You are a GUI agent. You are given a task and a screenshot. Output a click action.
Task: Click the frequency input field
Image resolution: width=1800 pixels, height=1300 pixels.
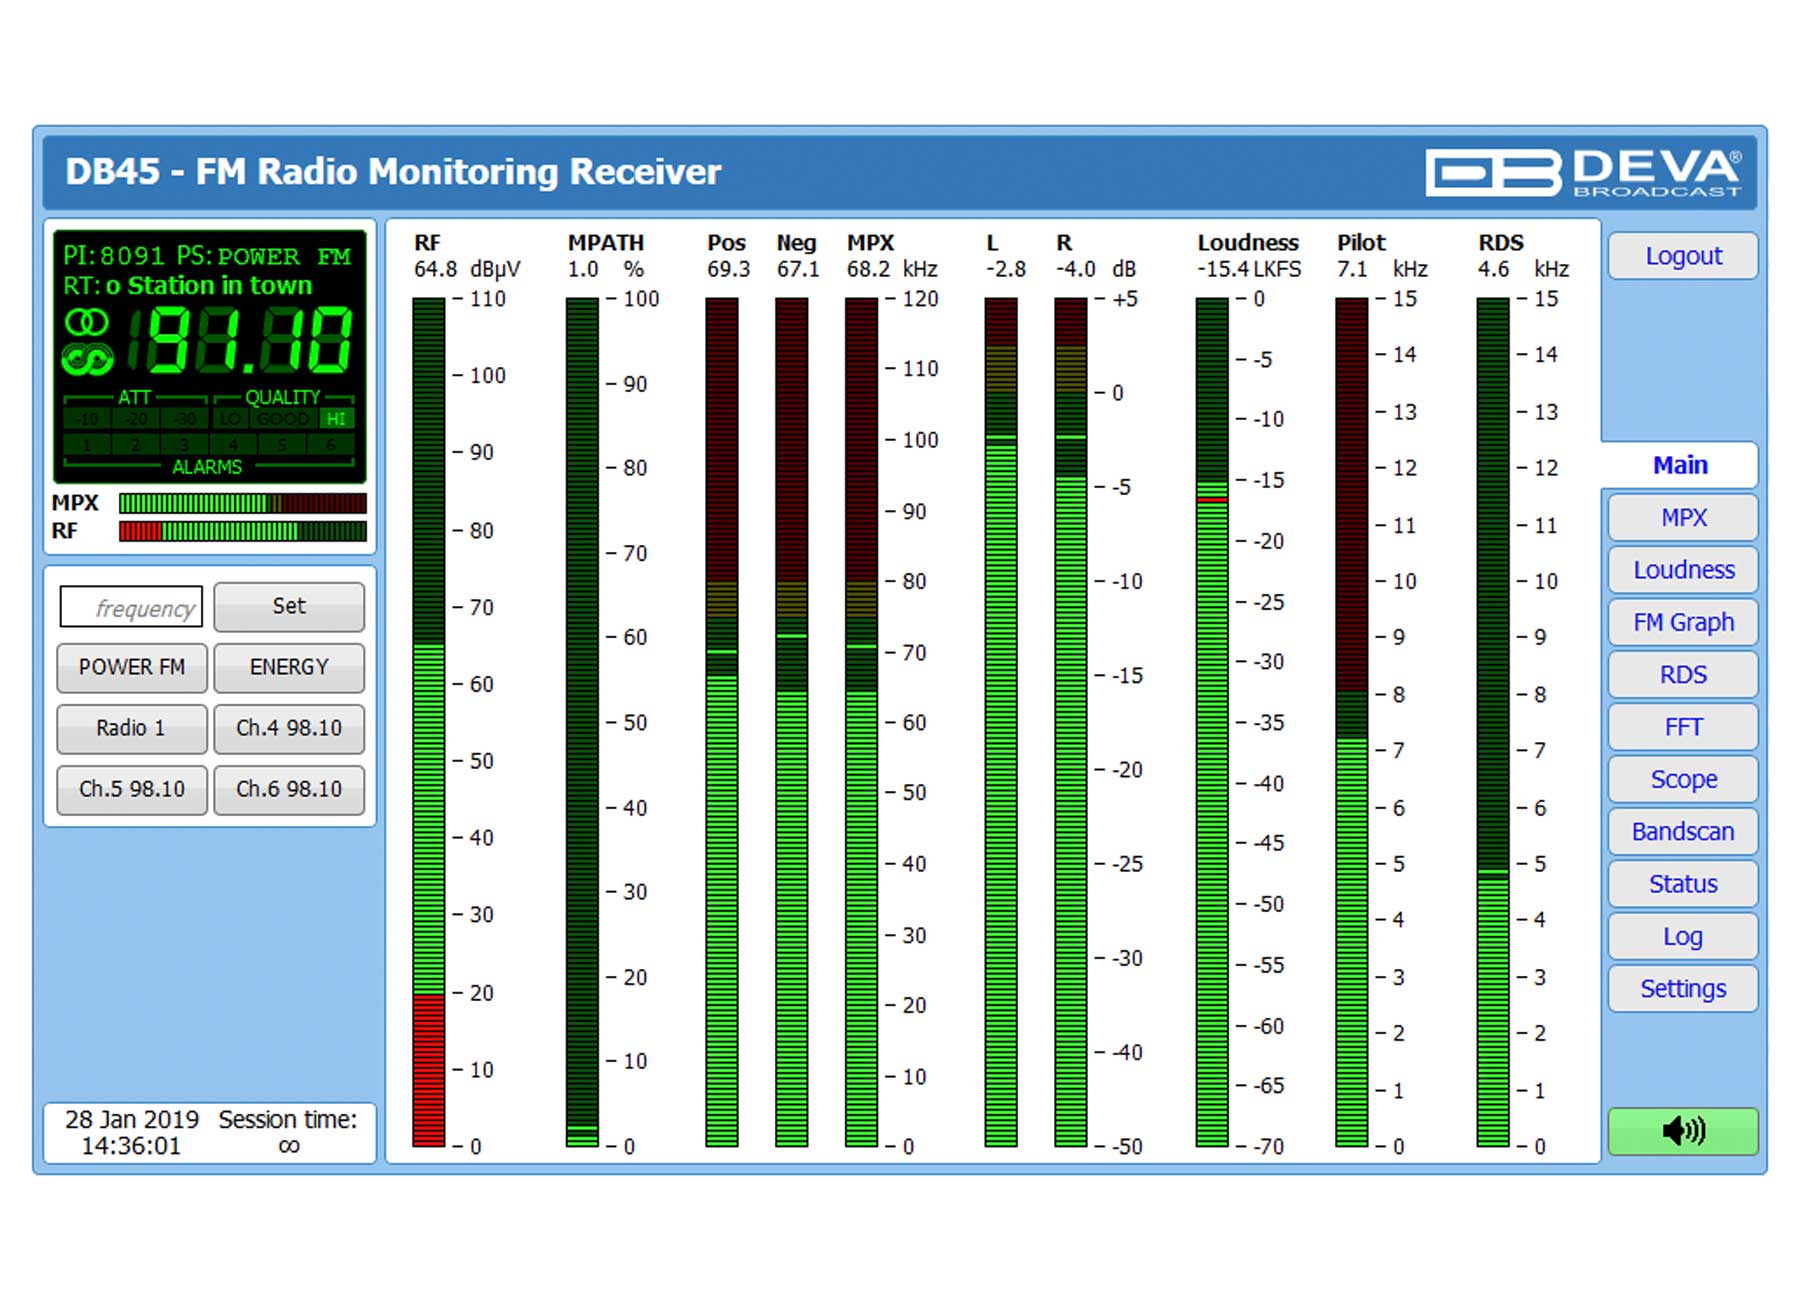tap(131, 607)
